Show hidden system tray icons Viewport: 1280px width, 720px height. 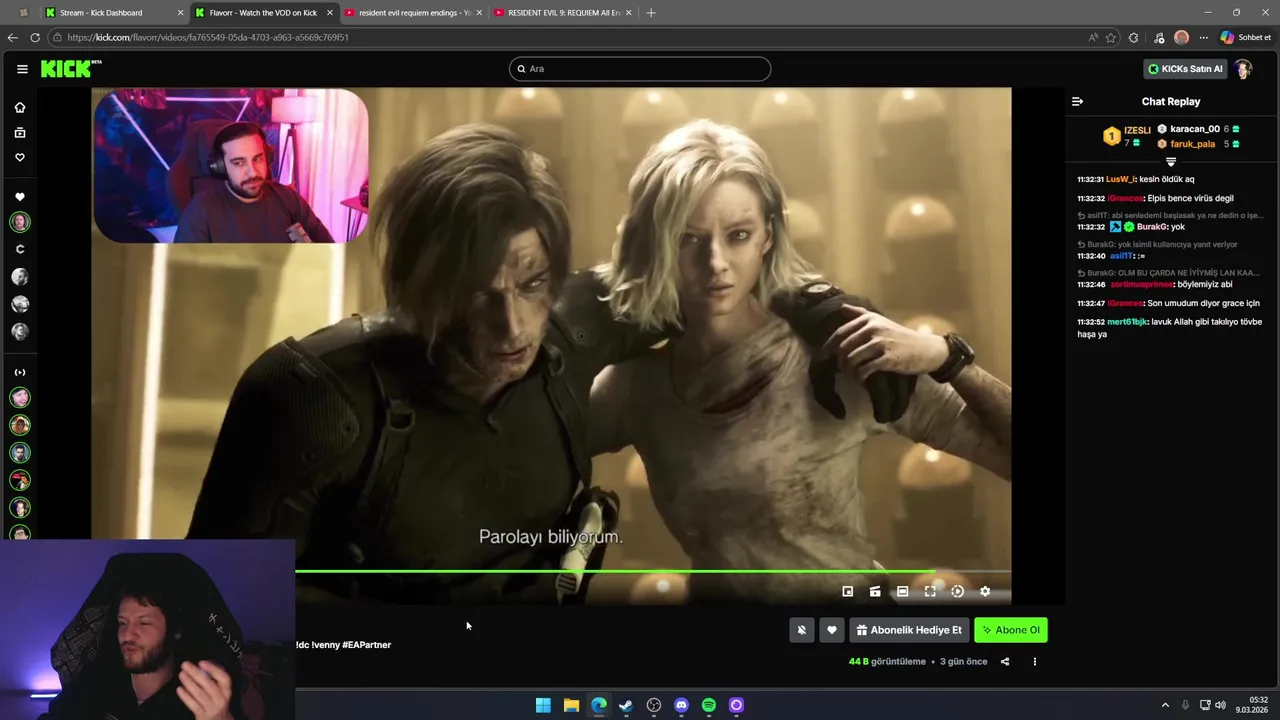pos(1166,705)
